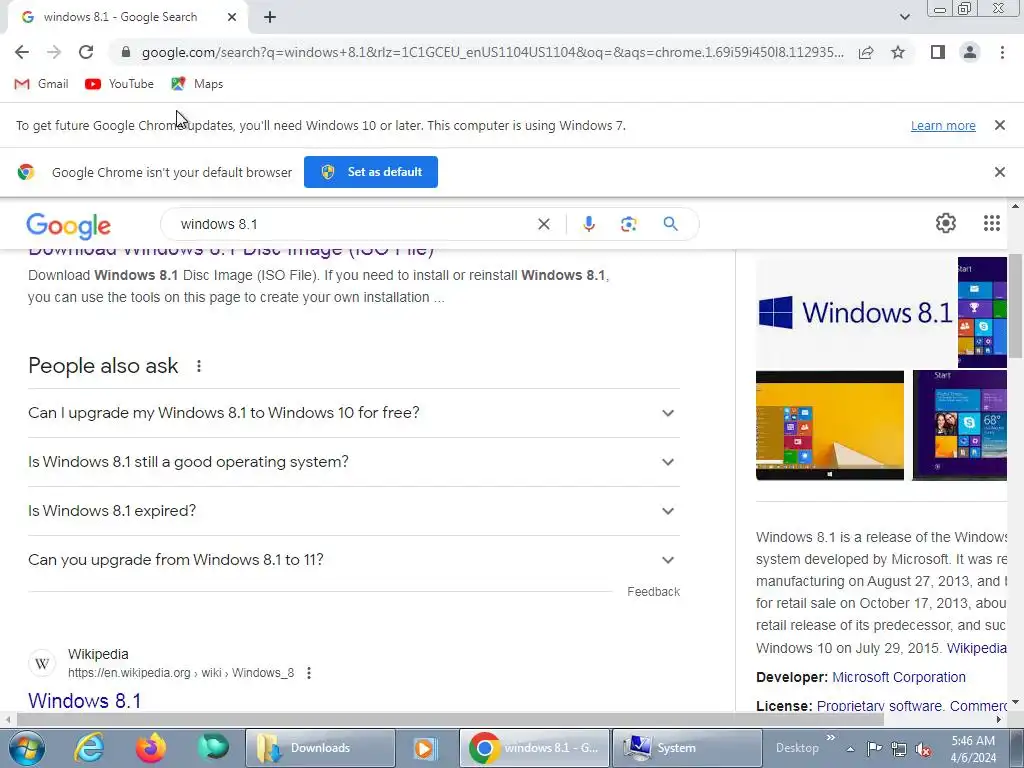Expand "Can I upgrade my Windows 8.1 to Windows 10 for free?"

[354, 413]
